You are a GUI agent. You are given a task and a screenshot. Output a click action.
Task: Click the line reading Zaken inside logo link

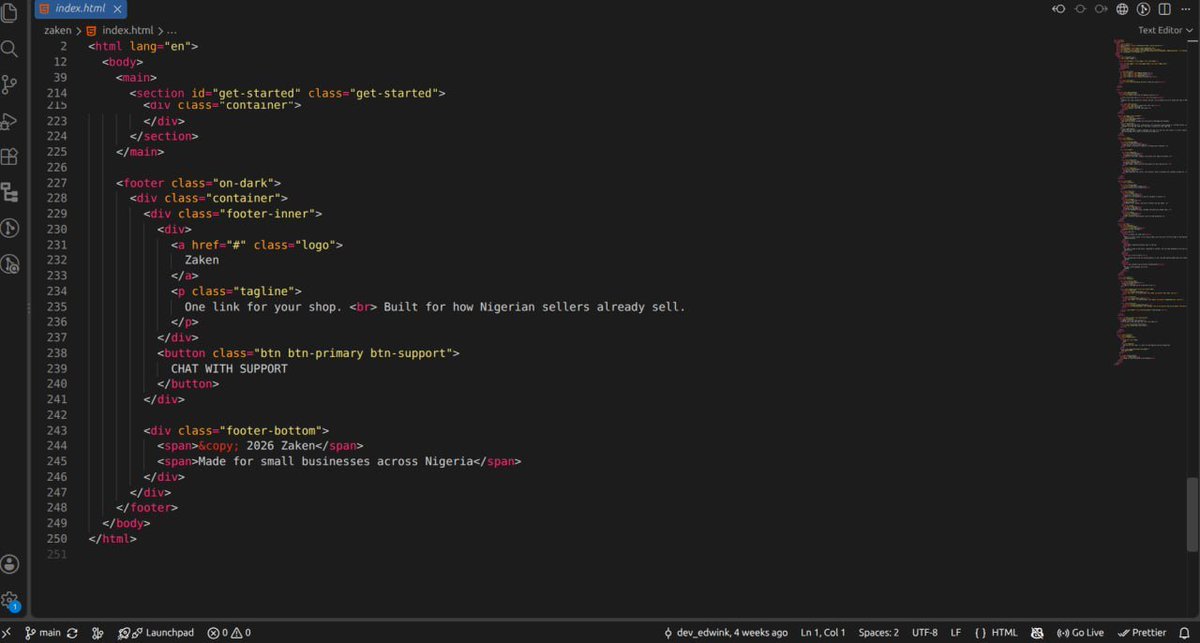point(202,260)
